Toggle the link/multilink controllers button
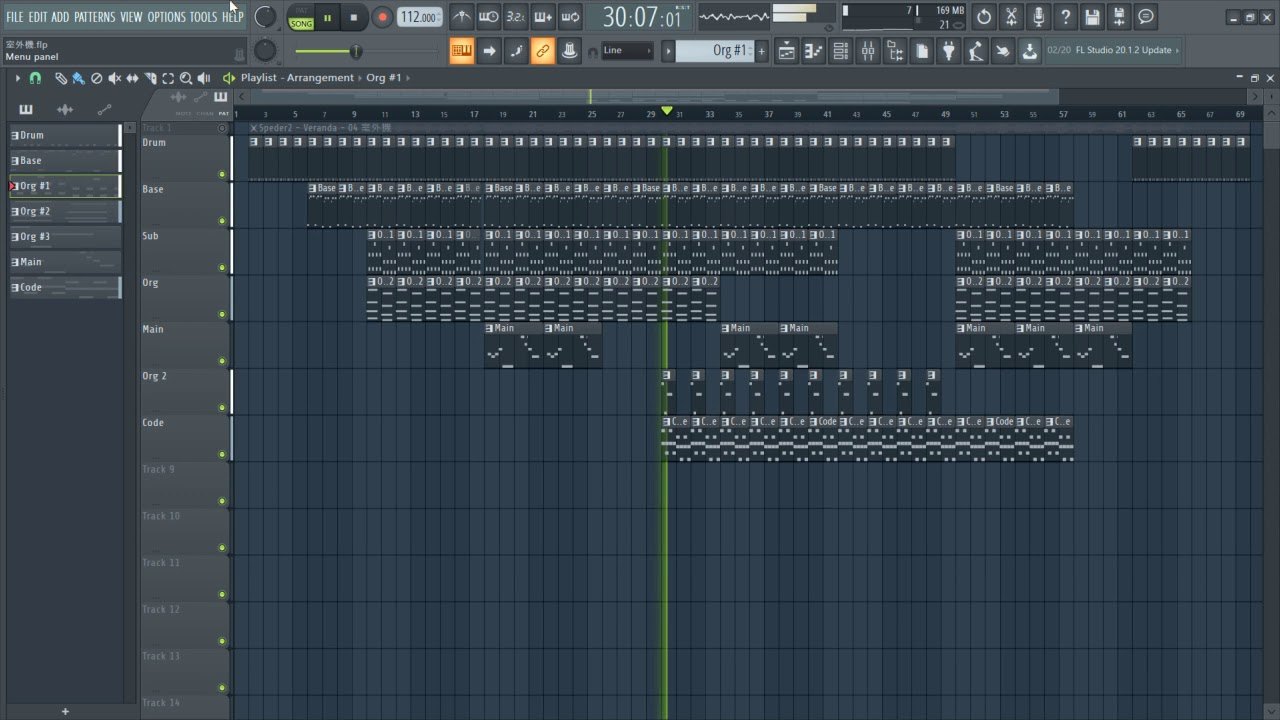1280x720 pixels. coord(543,51)
